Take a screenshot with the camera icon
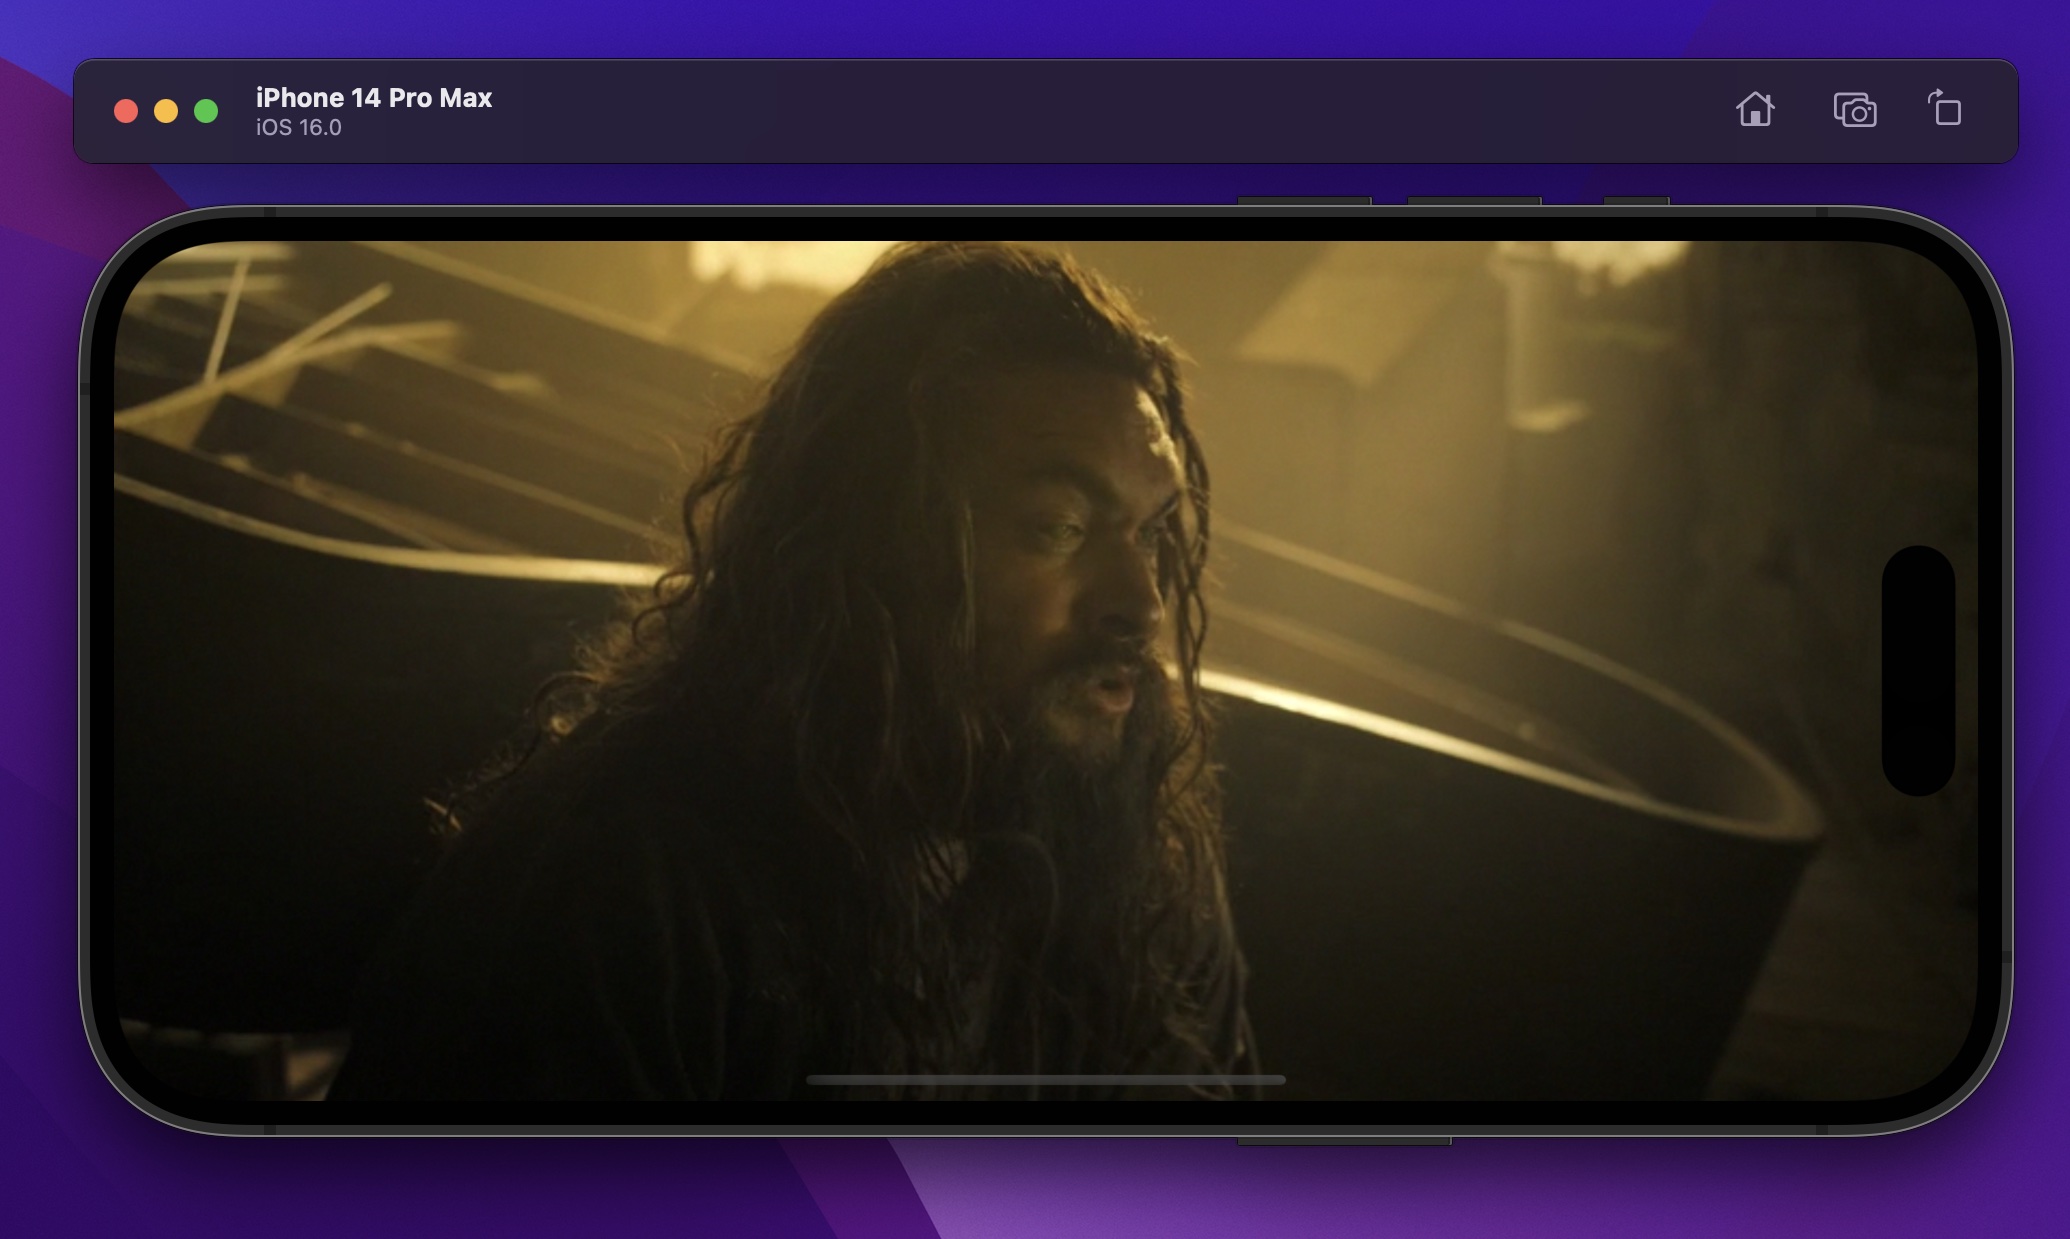 click(1854, 110)
